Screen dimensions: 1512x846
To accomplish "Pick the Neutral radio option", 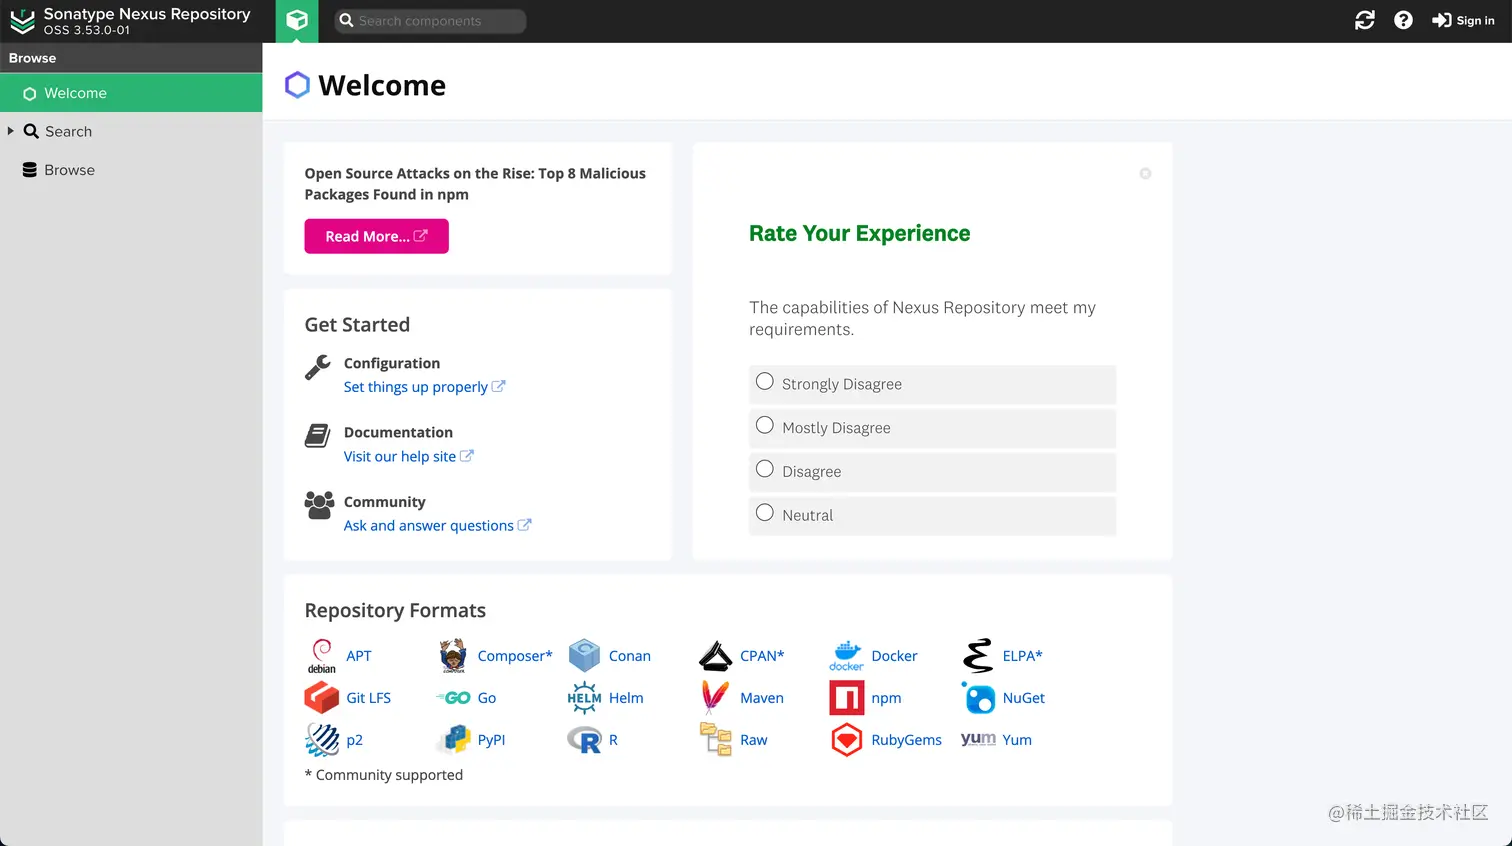I will [x=765, y=513].
